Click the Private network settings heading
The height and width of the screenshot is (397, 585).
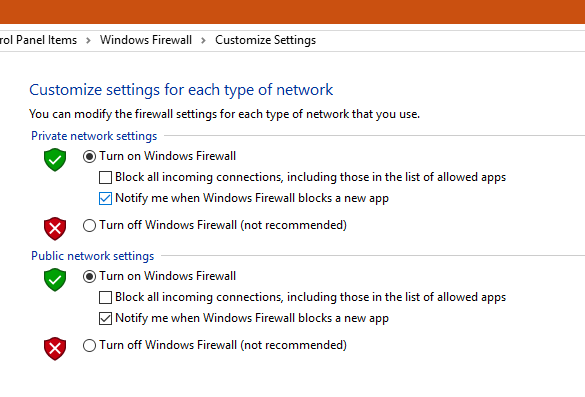tap(94, 136)
